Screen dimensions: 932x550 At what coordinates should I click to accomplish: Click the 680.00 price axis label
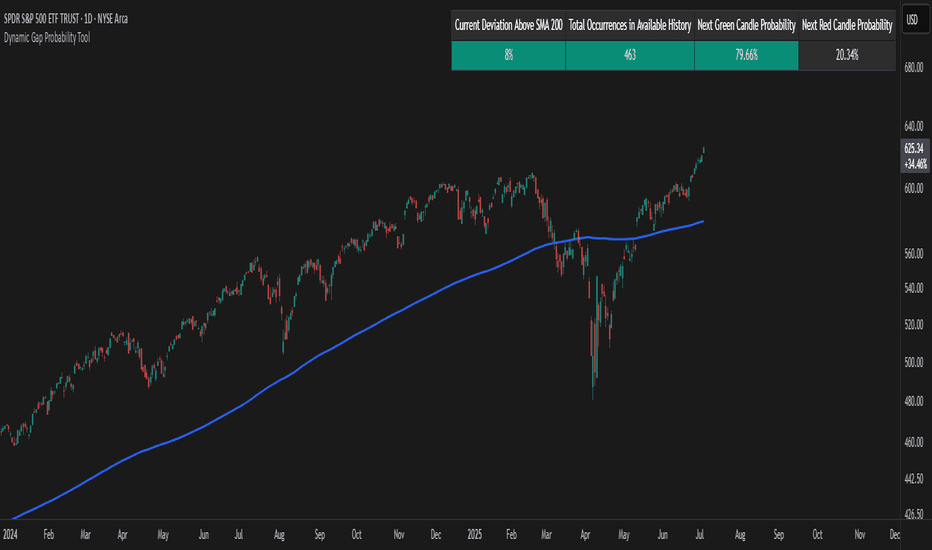[912, 68]
